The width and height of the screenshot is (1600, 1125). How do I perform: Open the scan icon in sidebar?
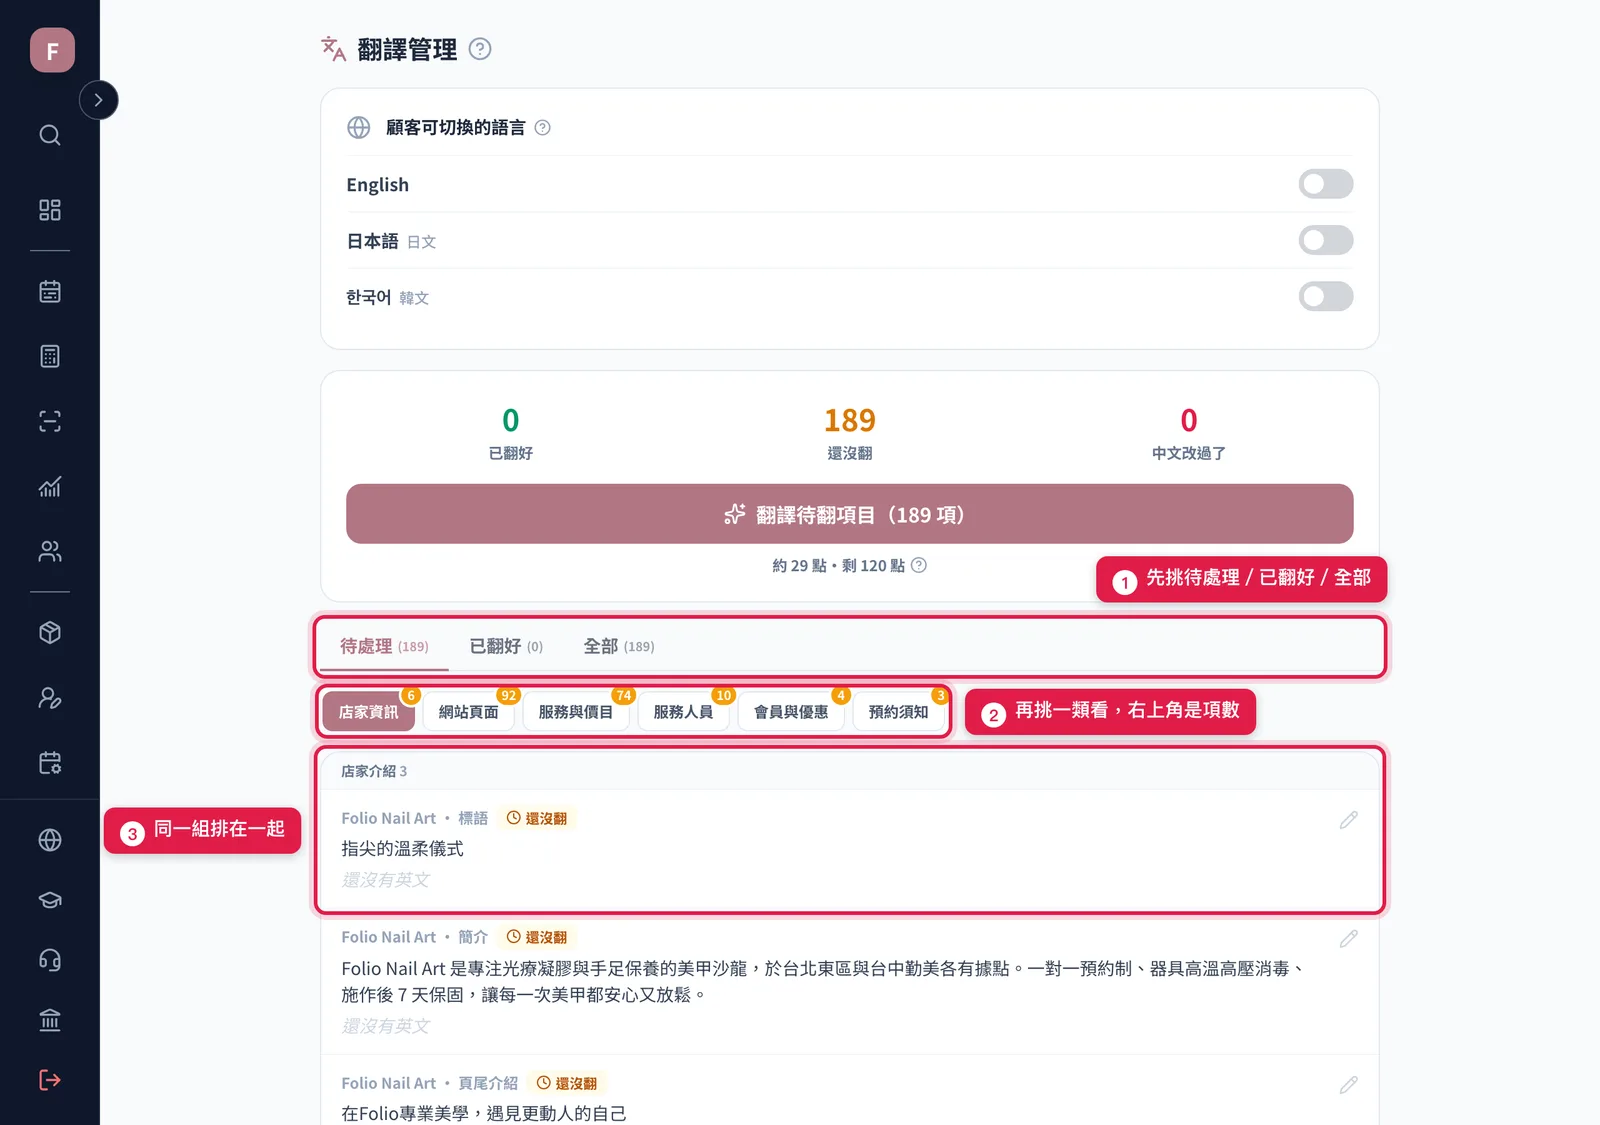[50, 421]
